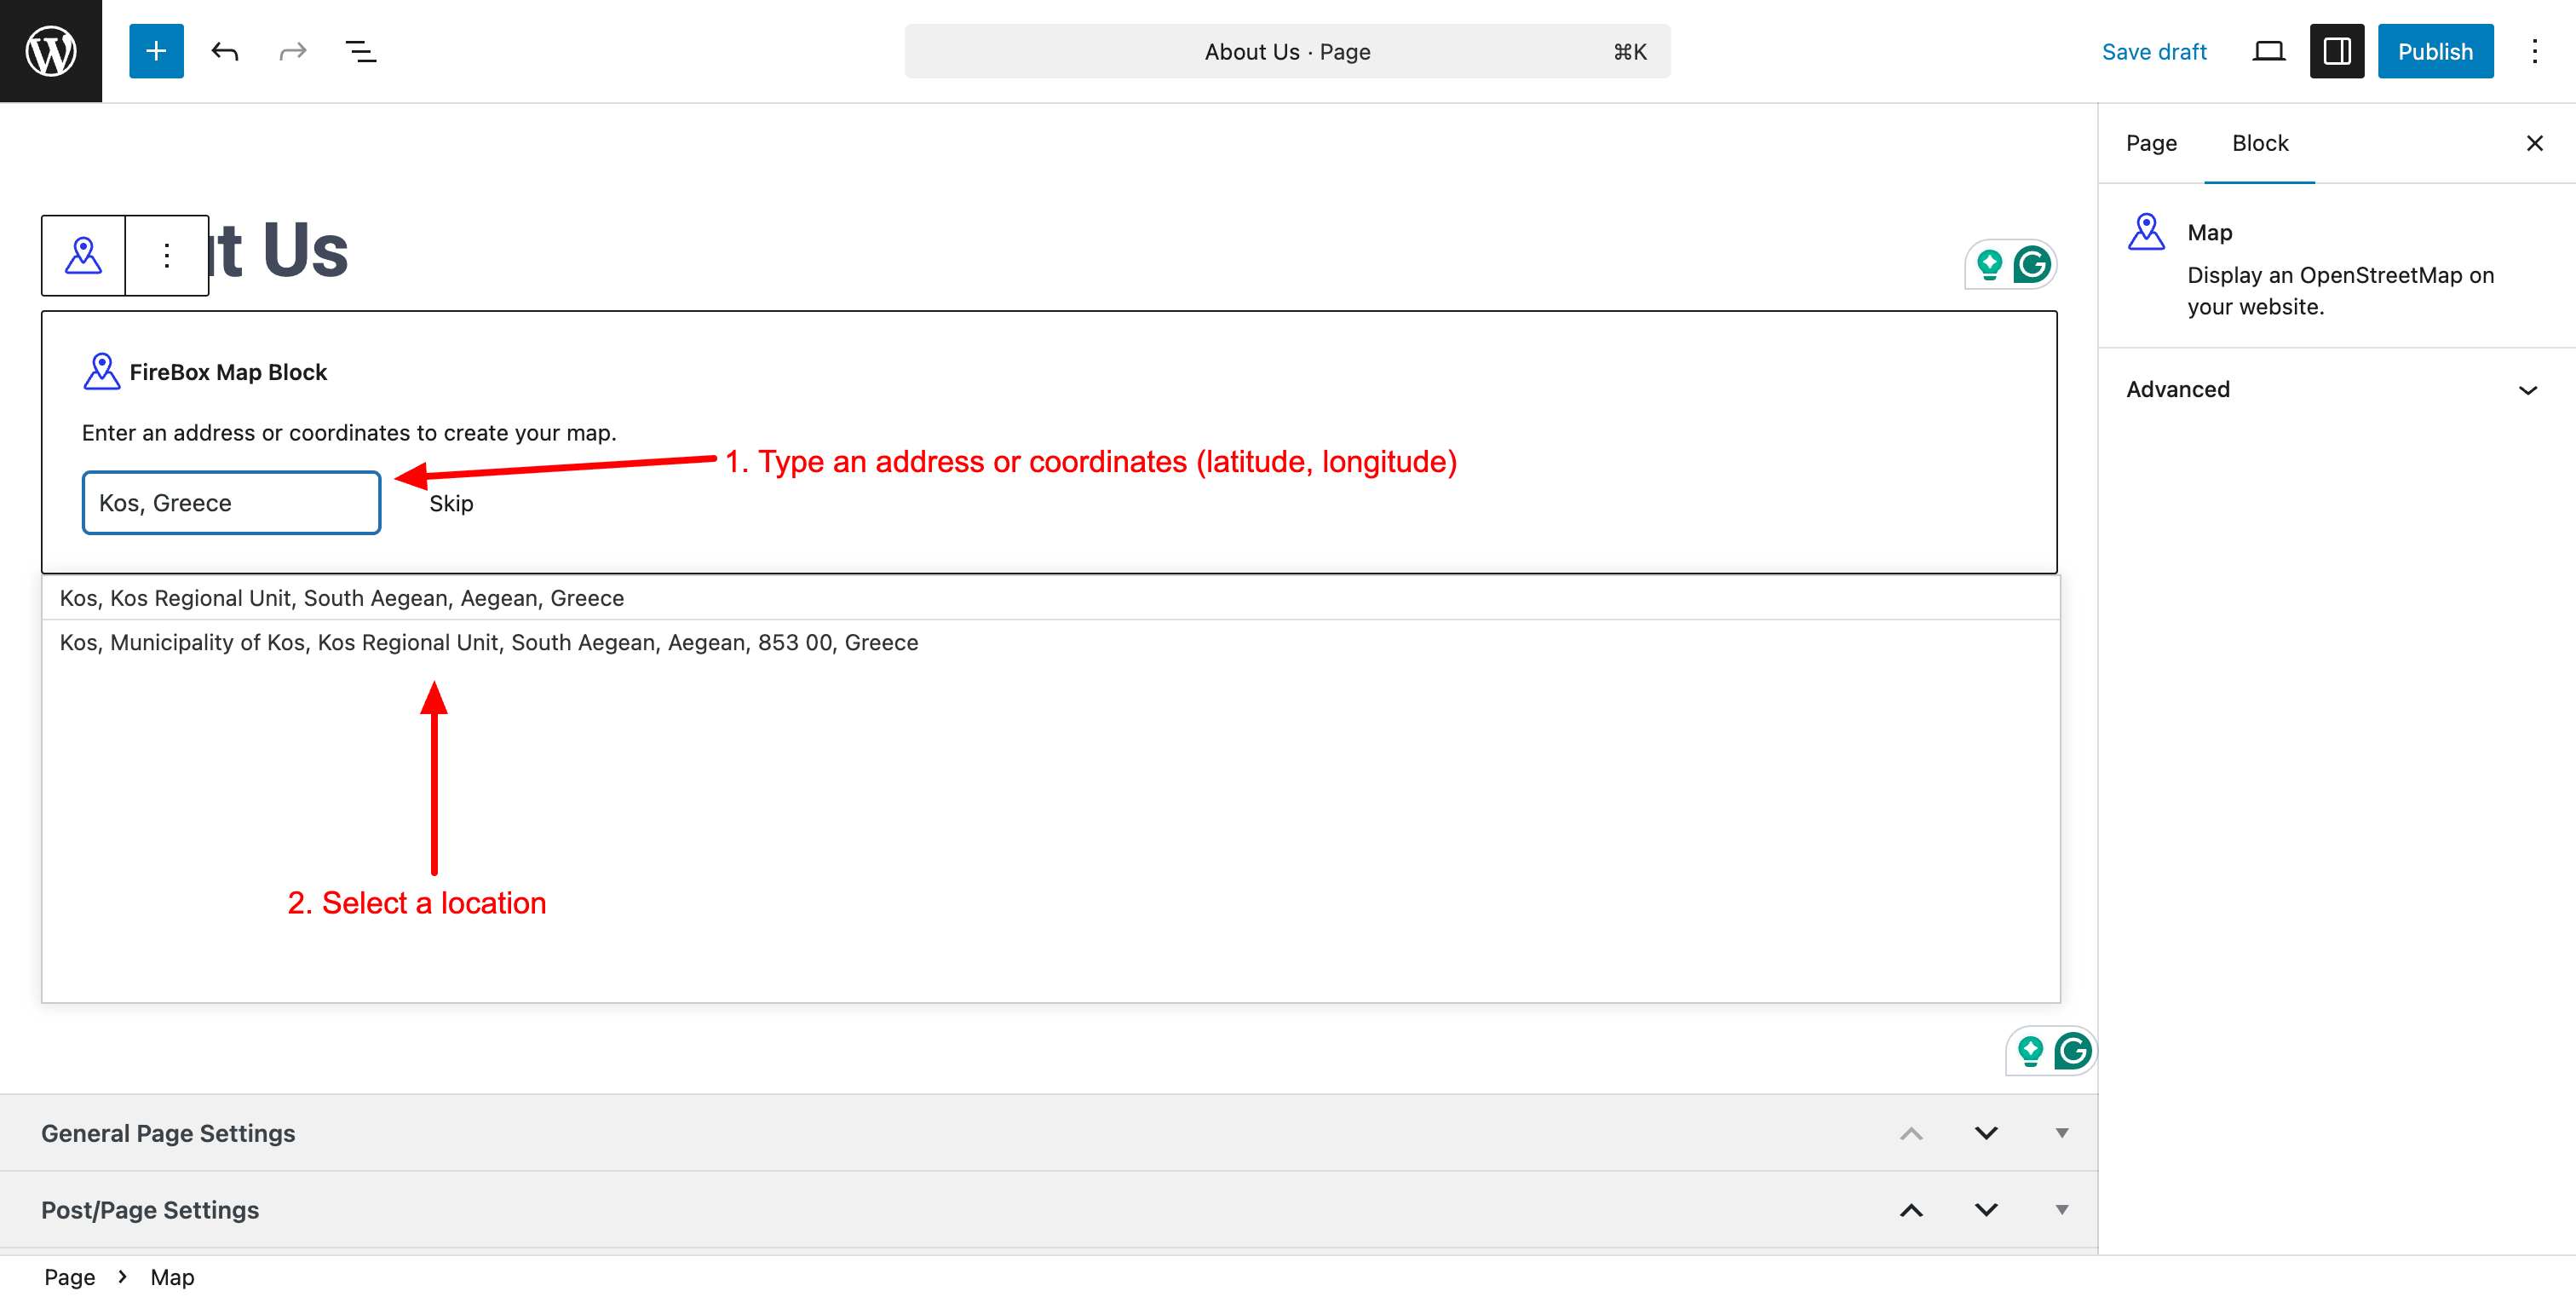
Task: Click the upper Grammarly G icon
Action: (2031, 264)
